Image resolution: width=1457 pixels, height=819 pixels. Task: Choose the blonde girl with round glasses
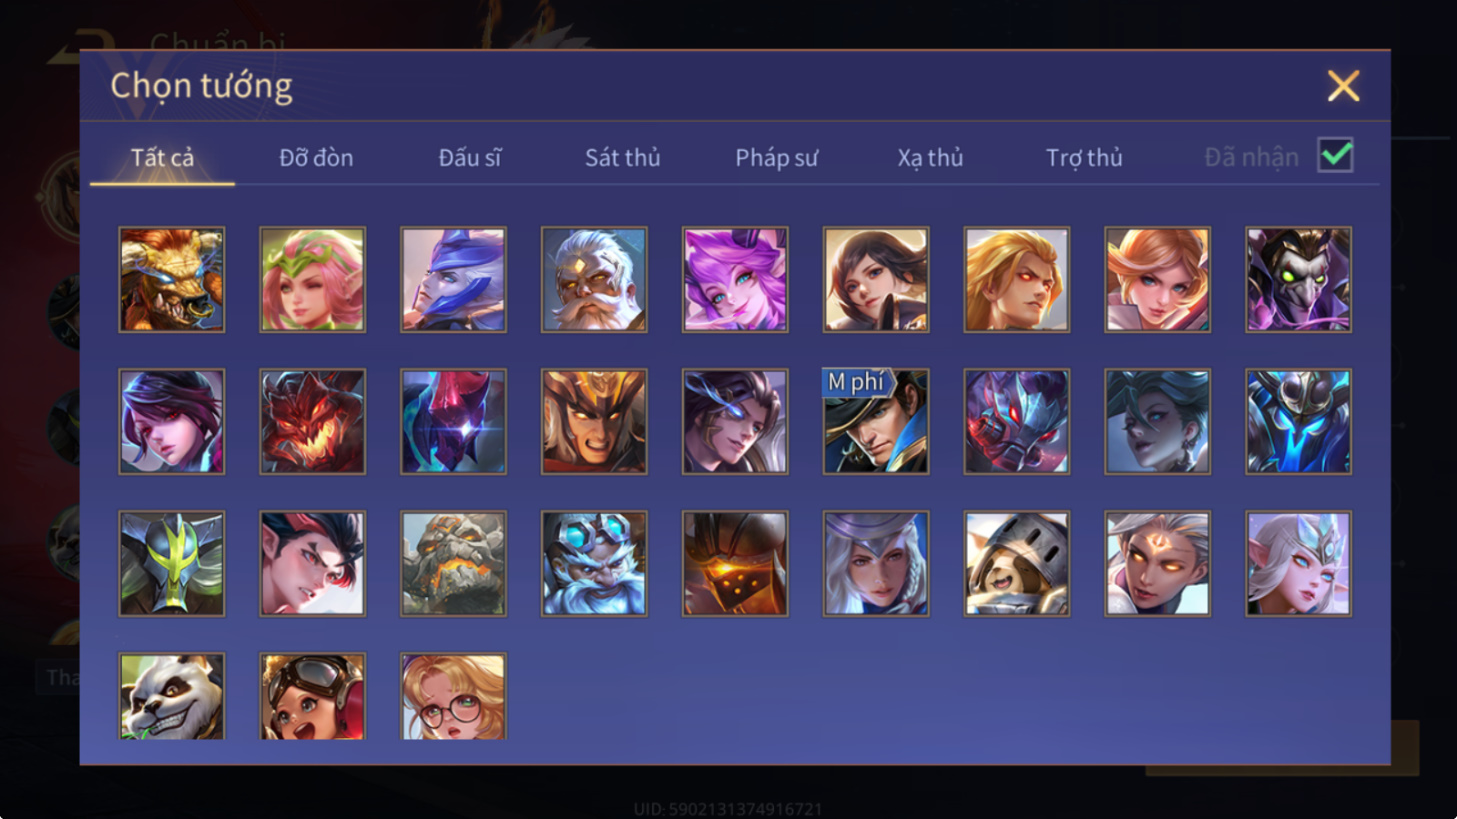click(x=453, y=697)
